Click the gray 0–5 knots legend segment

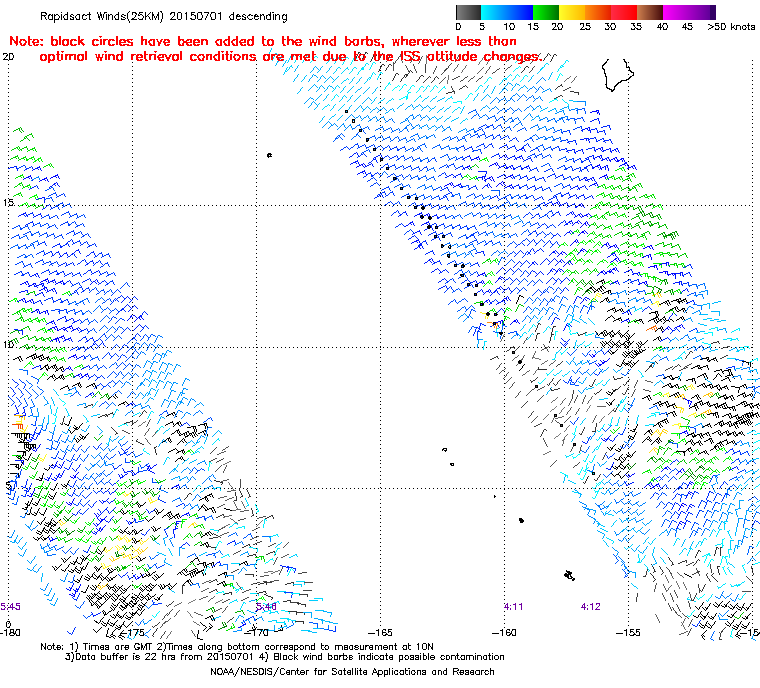coord(468,12)
